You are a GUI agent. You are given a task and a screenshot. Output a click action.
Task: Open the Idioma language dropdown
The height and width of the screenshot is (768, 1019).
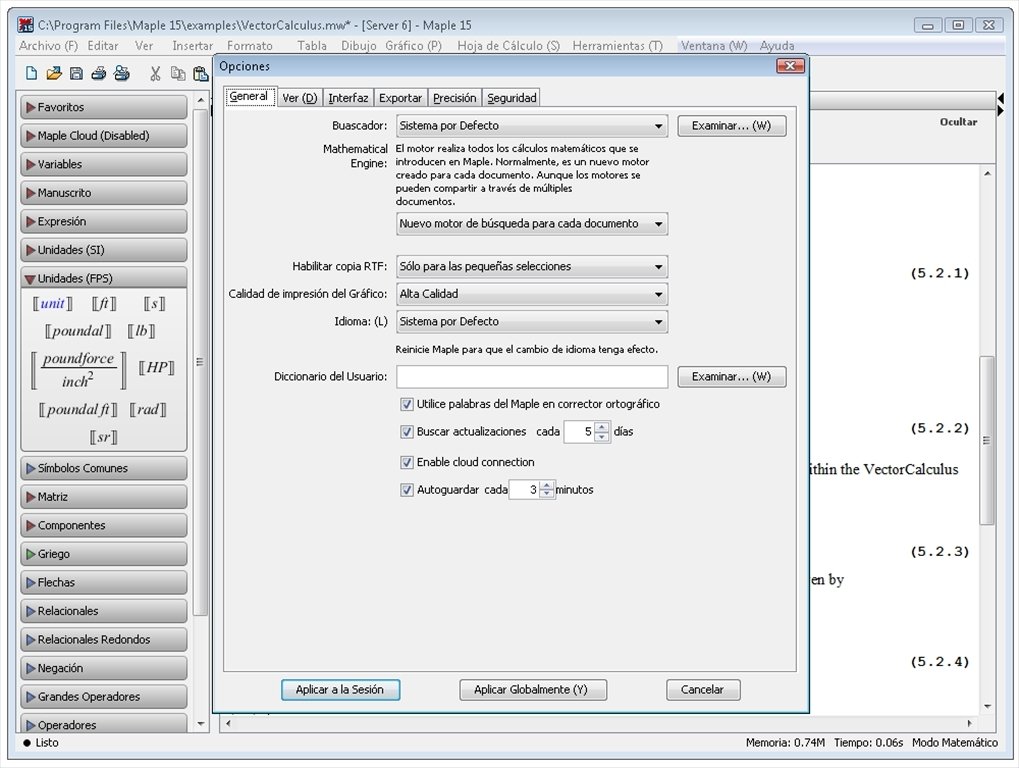pyautogui.click(x=532, y=322)
